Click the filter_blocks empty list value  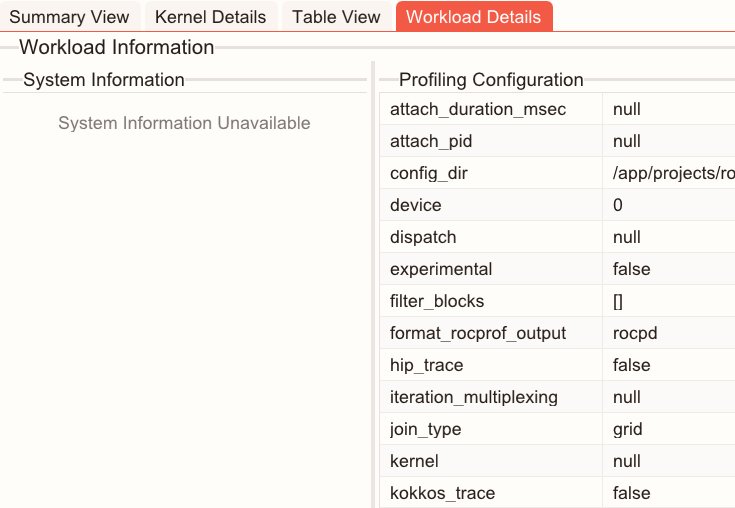618,301
